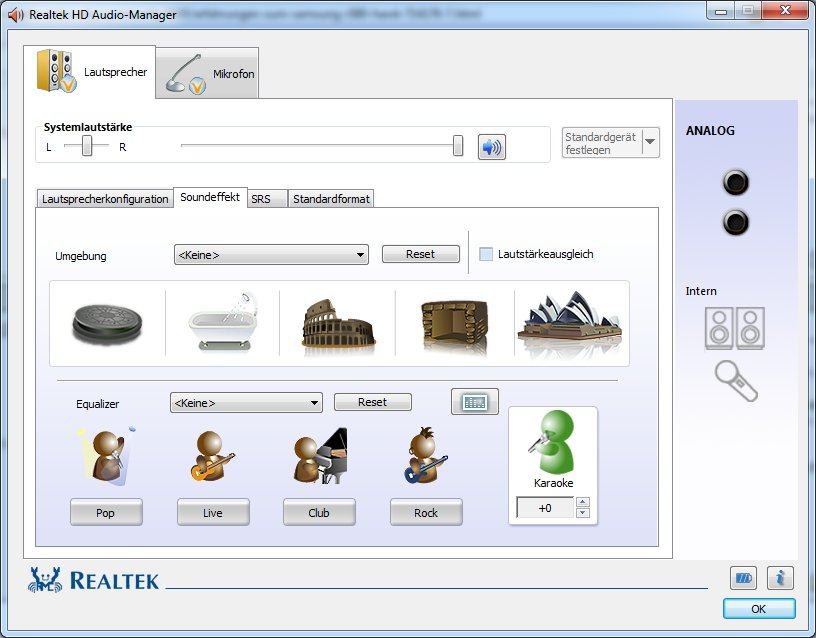Increase Karaoke key with up arrow

tap(583, 502)
